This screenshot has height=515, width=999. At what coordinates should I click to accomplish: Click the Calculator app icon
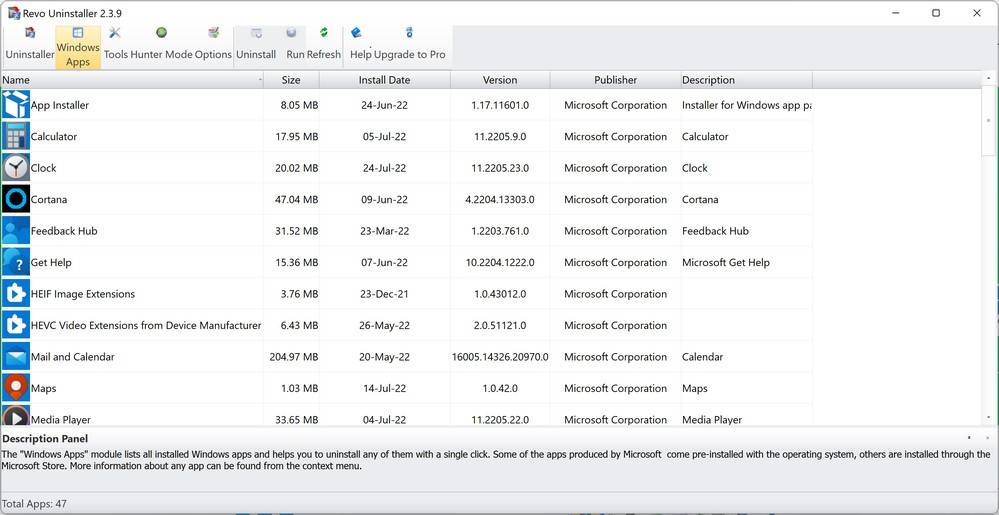[x=15, y=136]
